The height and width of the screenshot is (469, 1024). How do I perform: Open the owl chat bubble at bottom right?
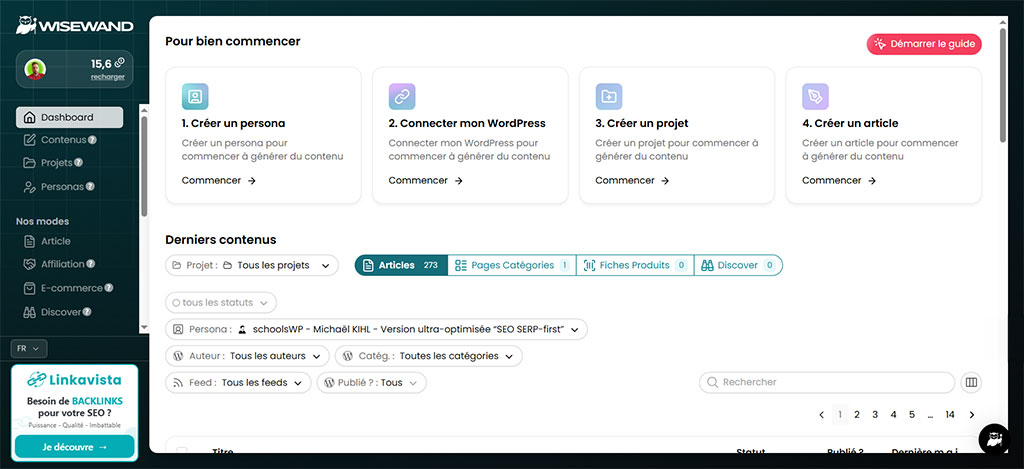click(994, 440)
